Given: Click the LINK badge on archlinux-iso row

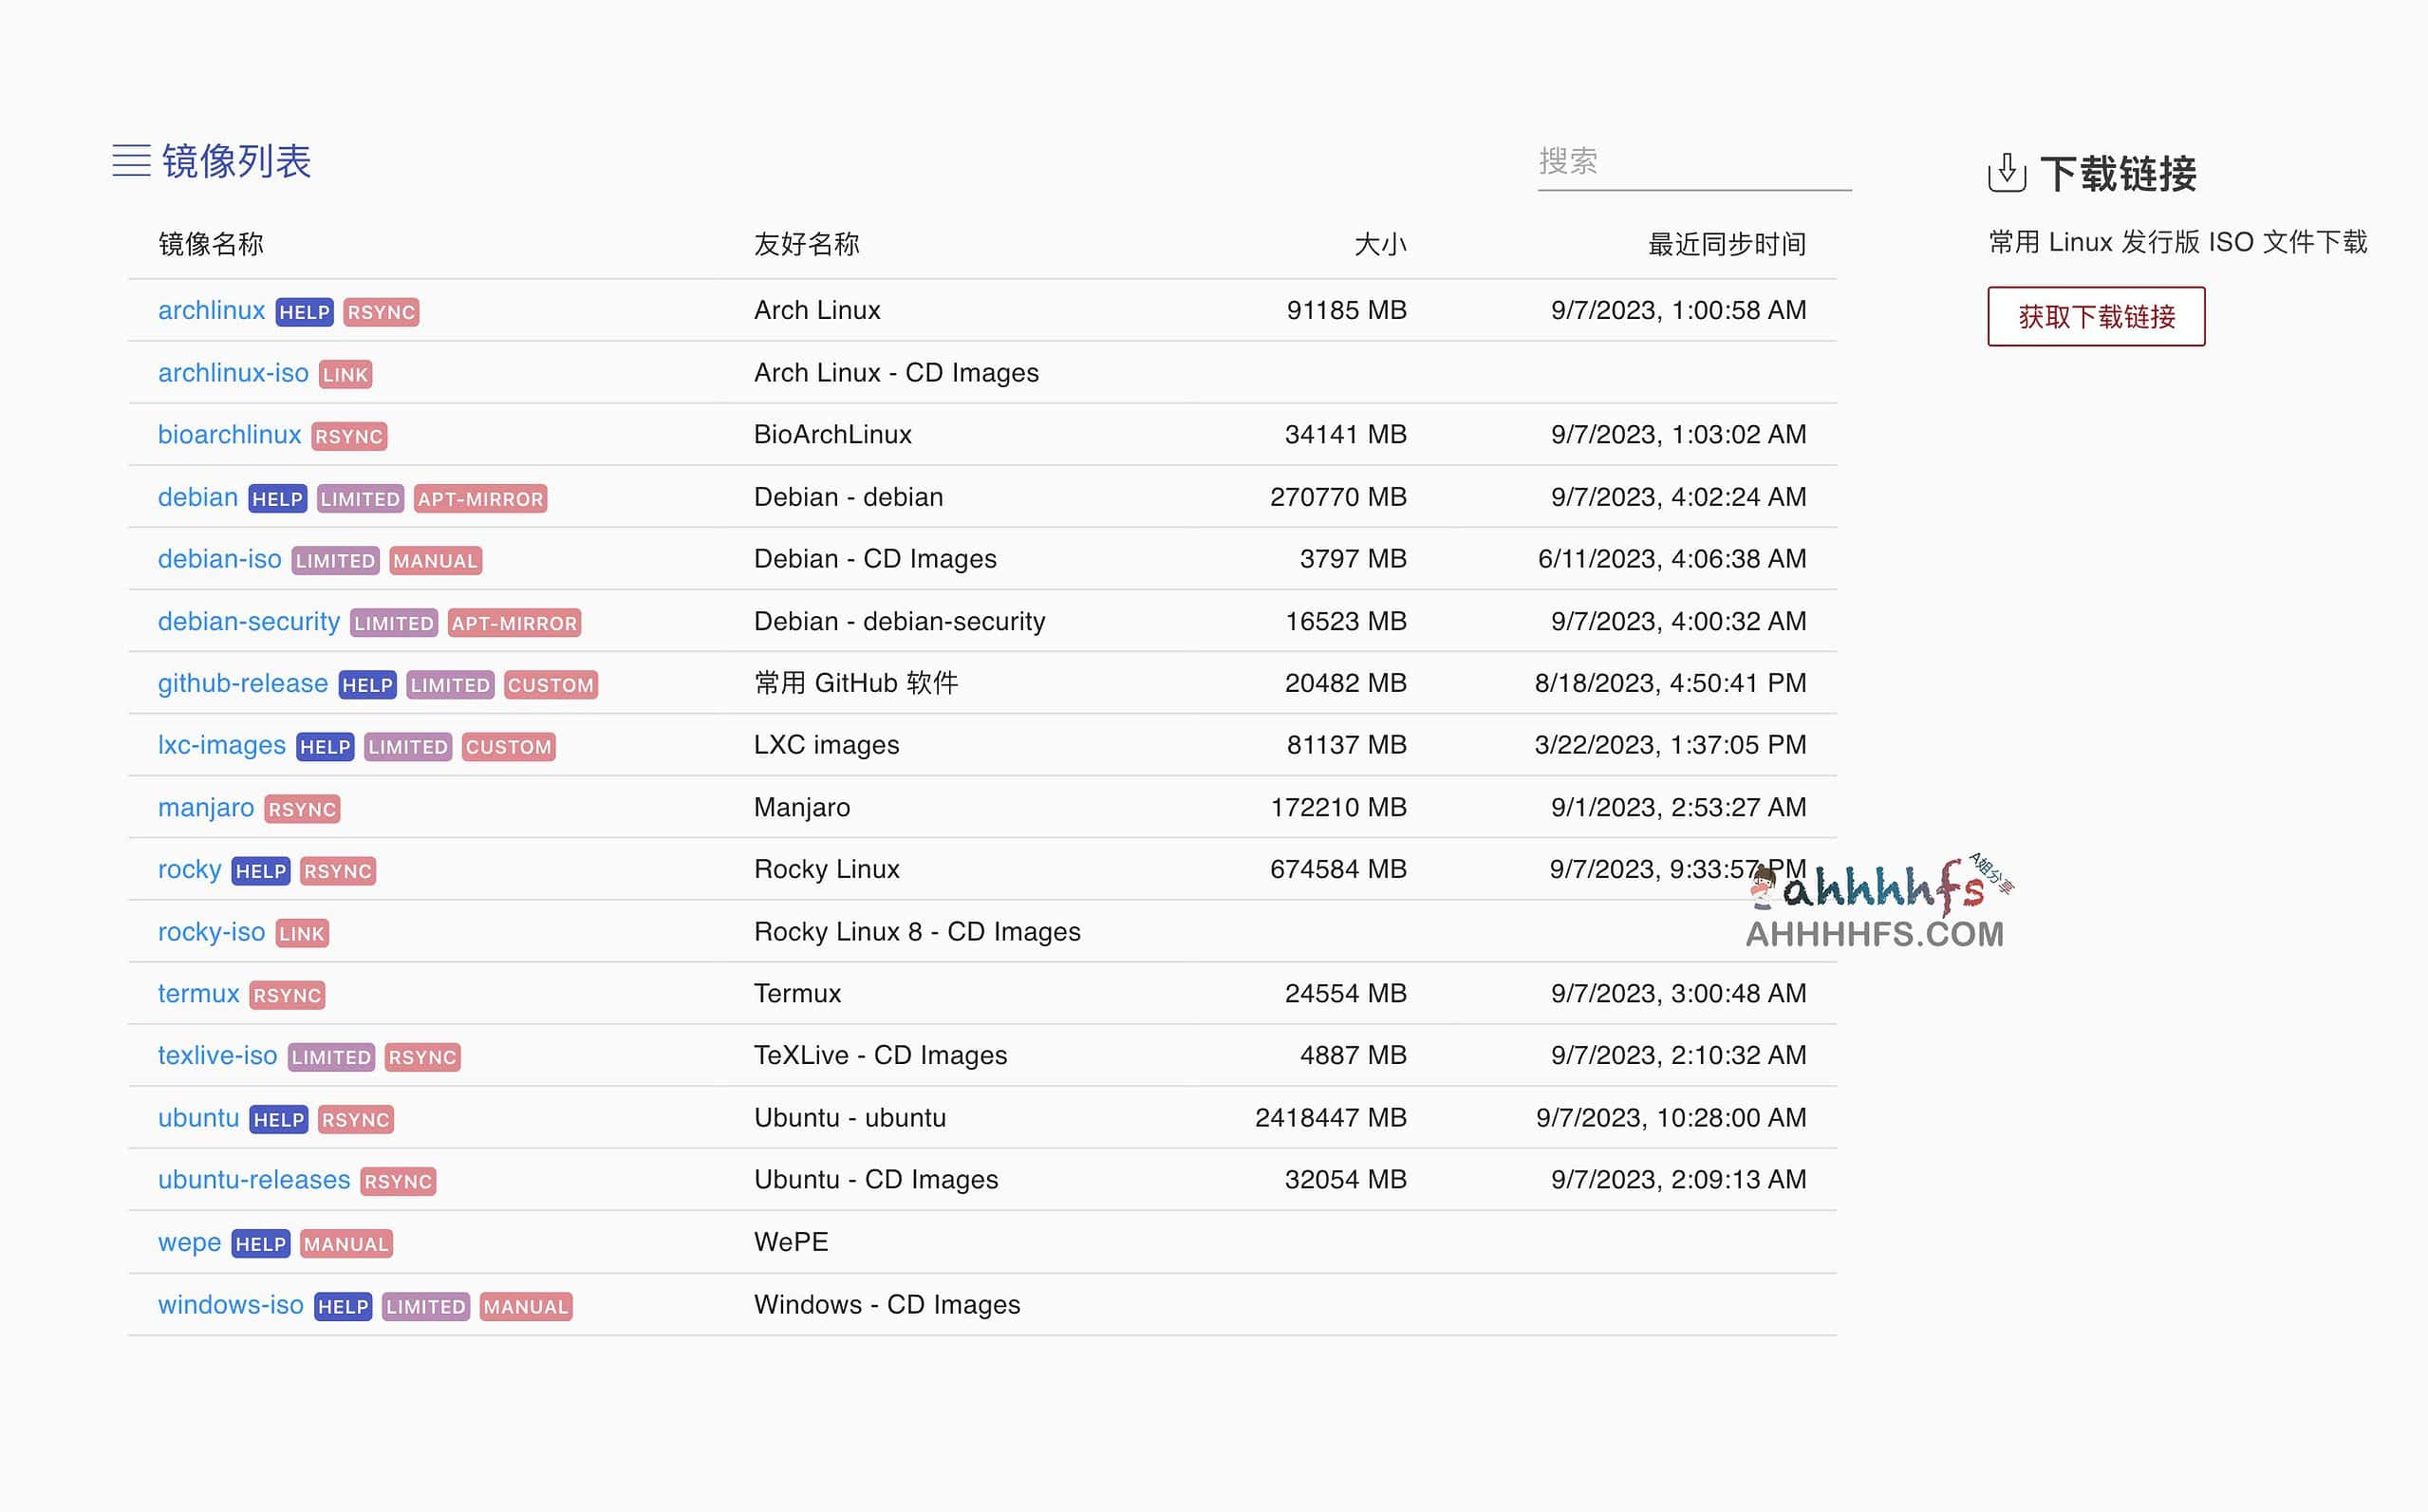Looking at the screenshot, I should [346, 373].
